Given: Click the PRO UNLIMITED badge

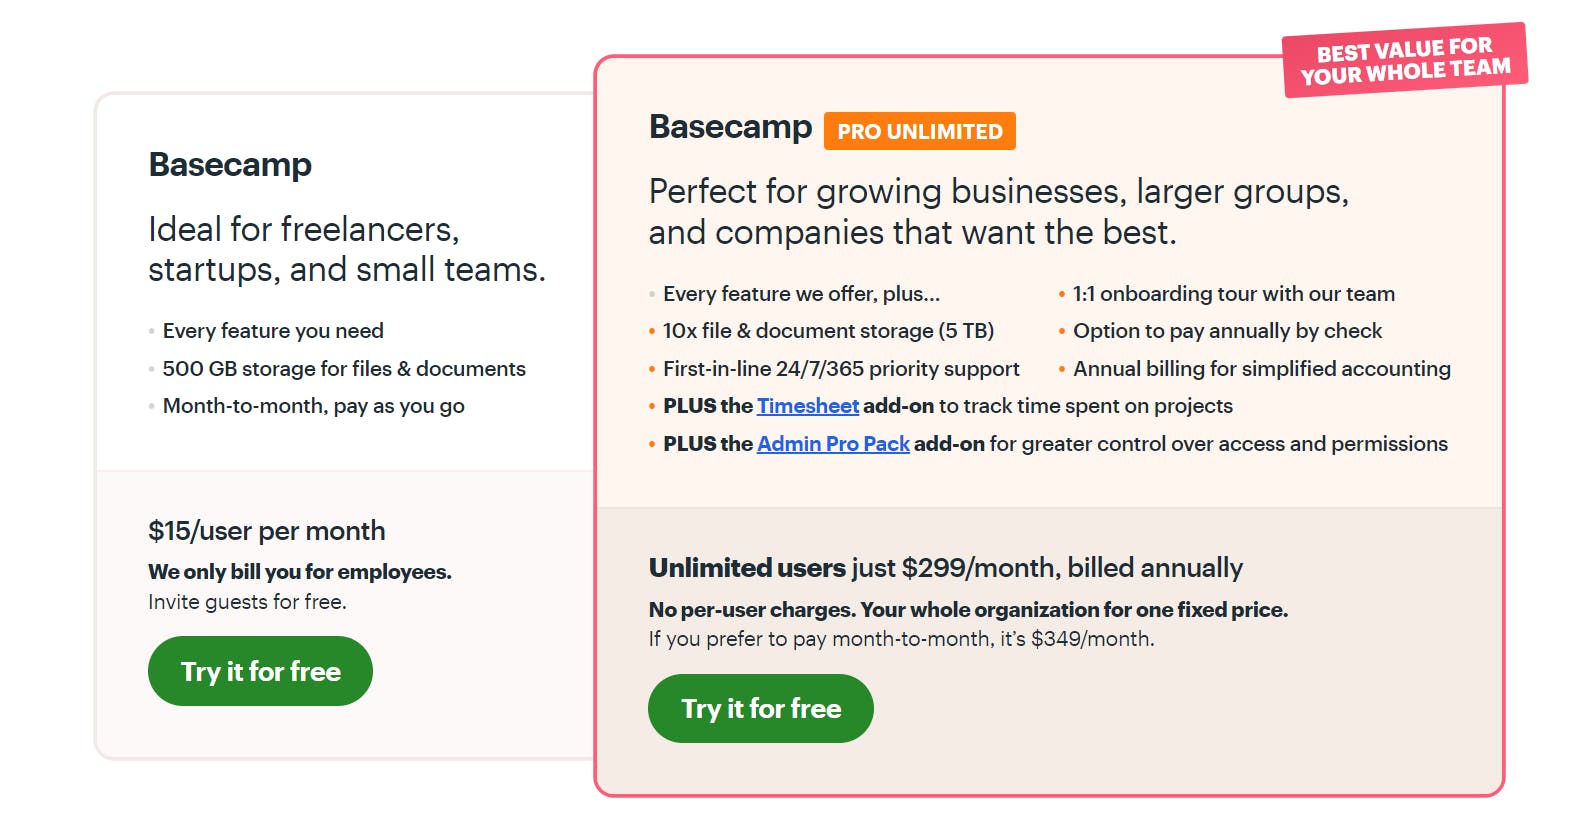Looking at the screenshot, I should [918, 130].
